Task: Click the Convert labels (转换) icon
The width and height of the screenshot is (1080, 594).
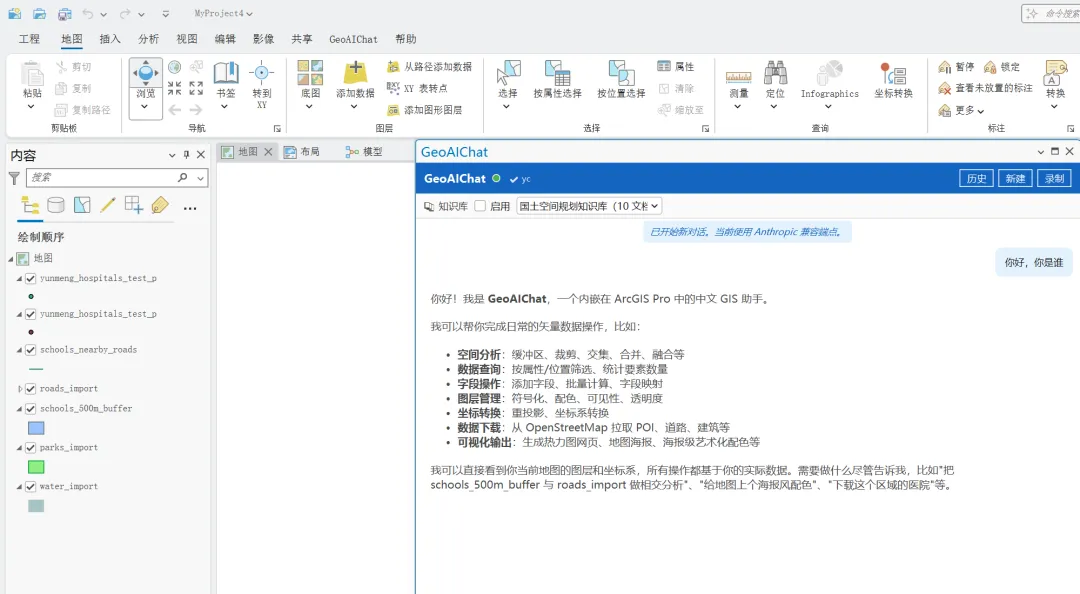Action: click(1055, 72)
